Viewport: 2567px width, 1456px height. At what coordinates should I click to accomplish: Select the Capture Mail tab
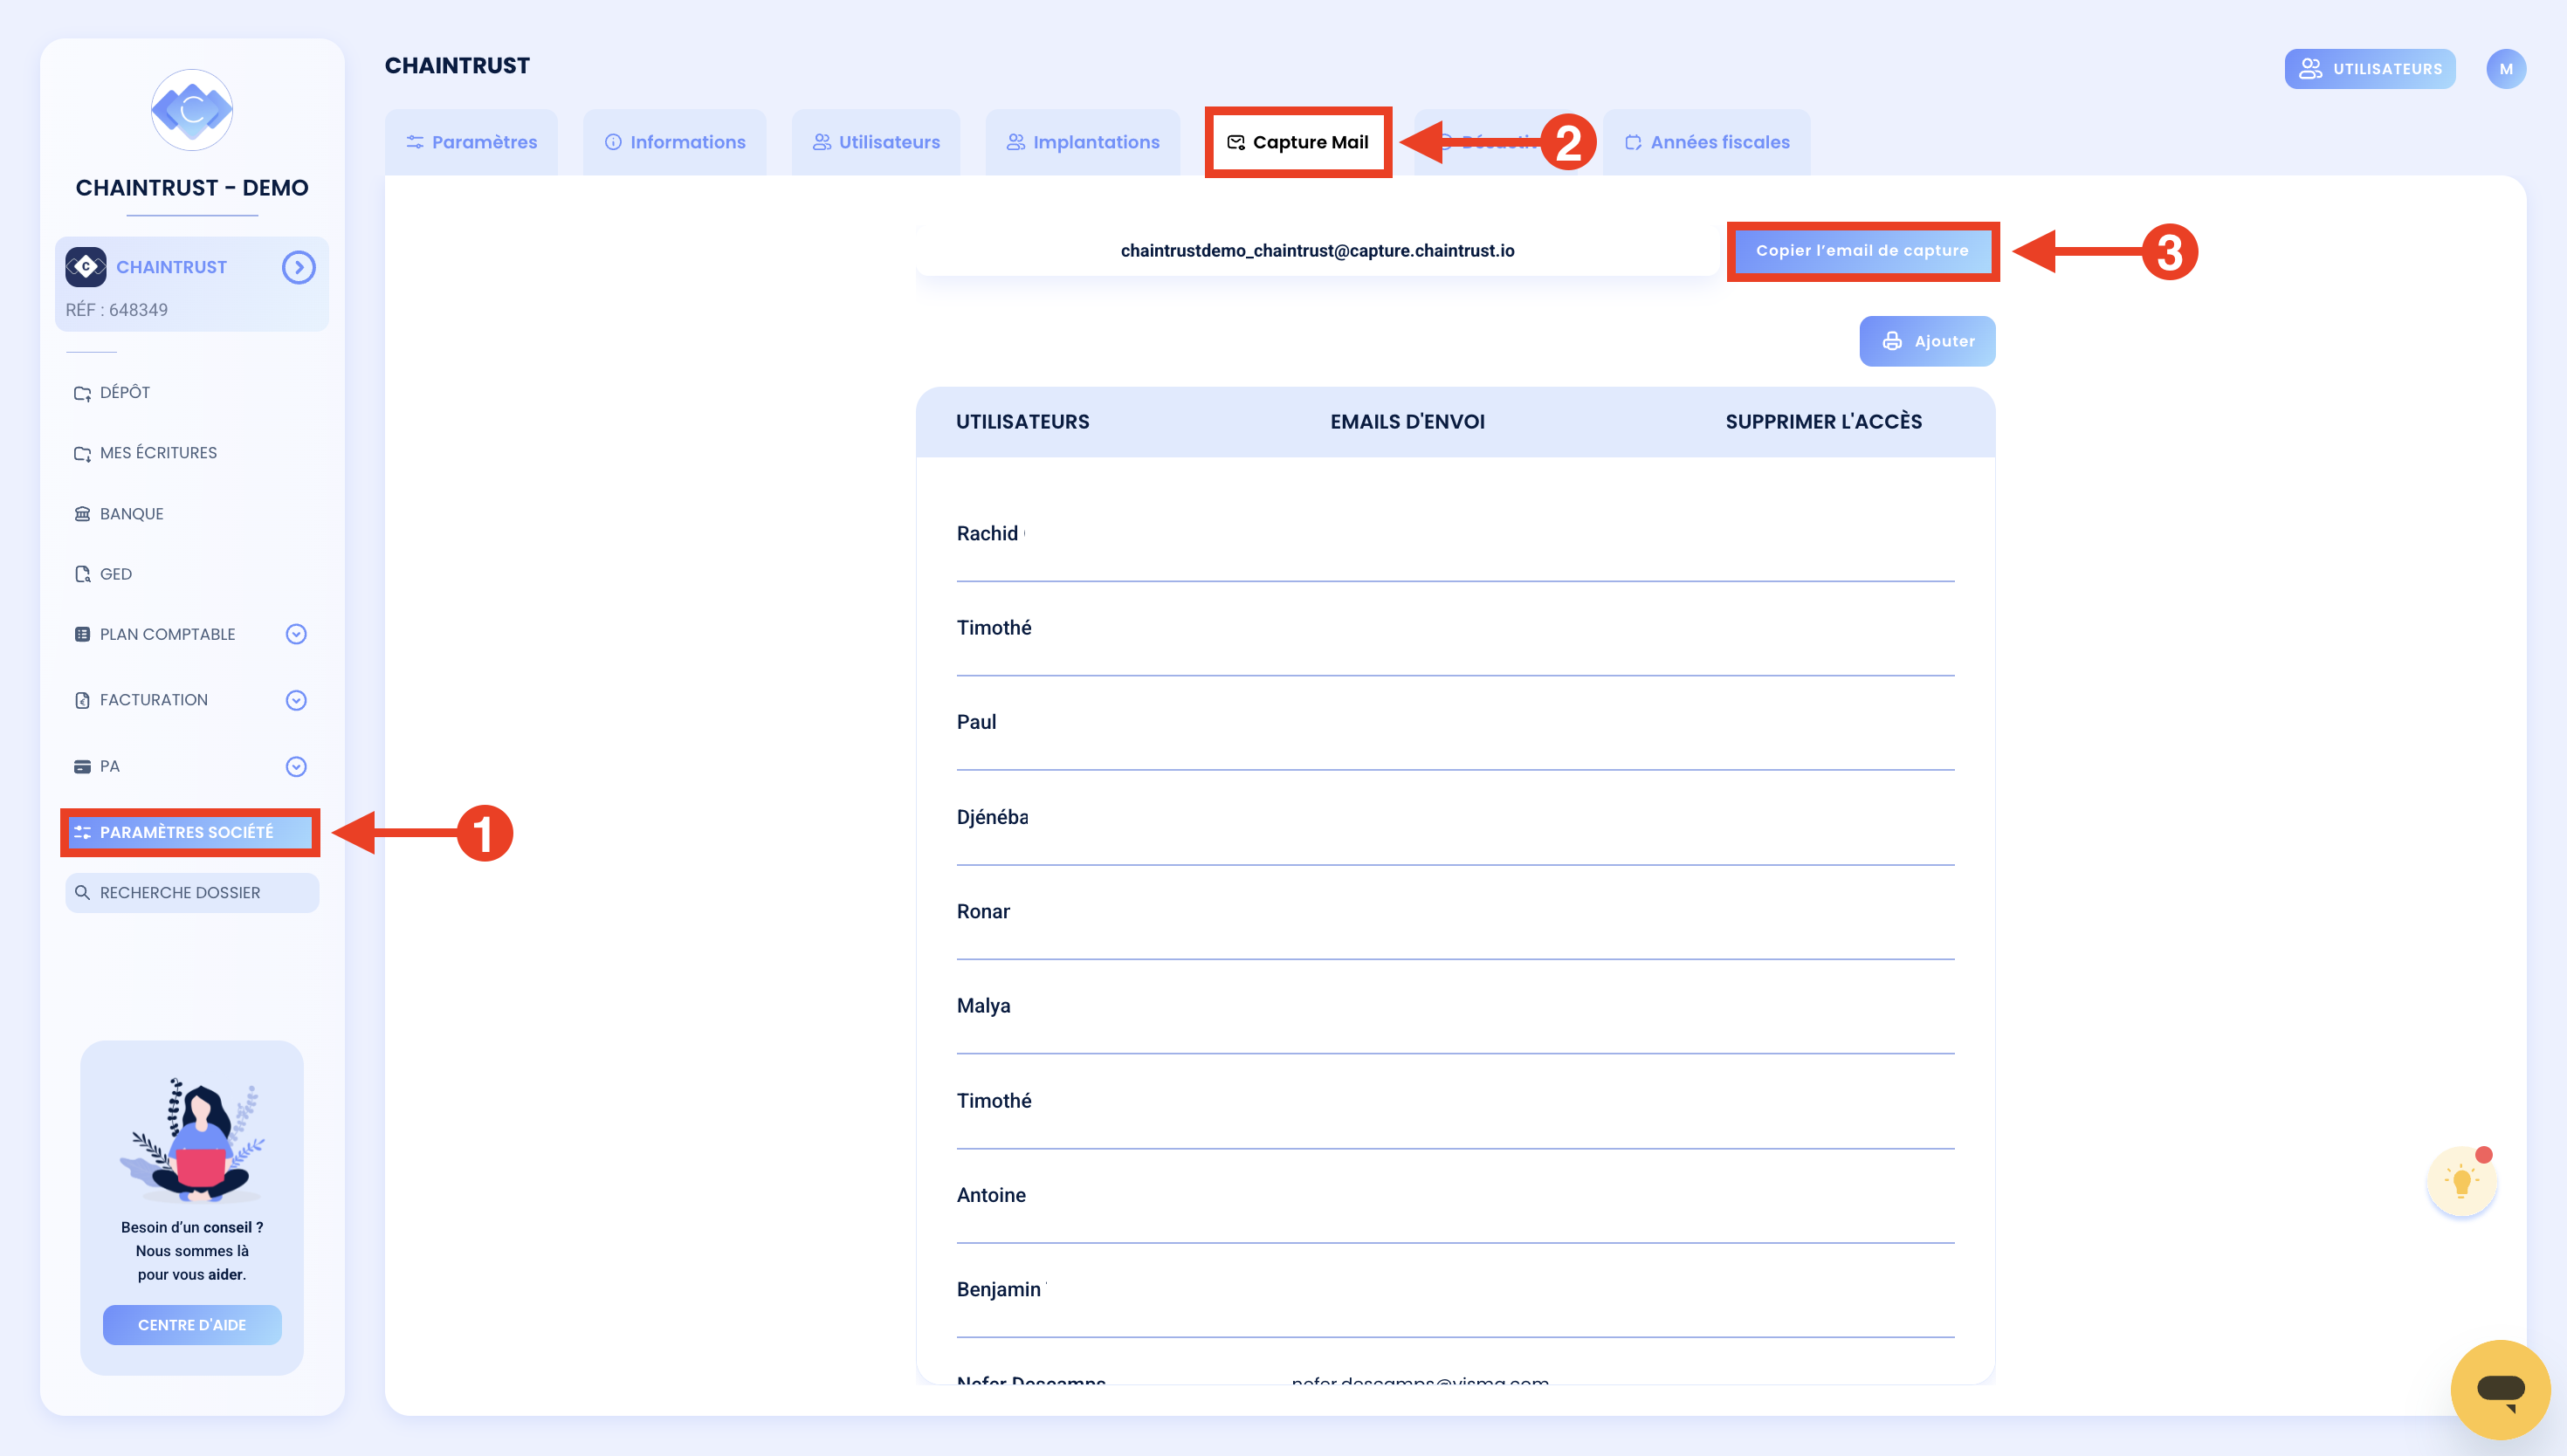point(1298,142)
